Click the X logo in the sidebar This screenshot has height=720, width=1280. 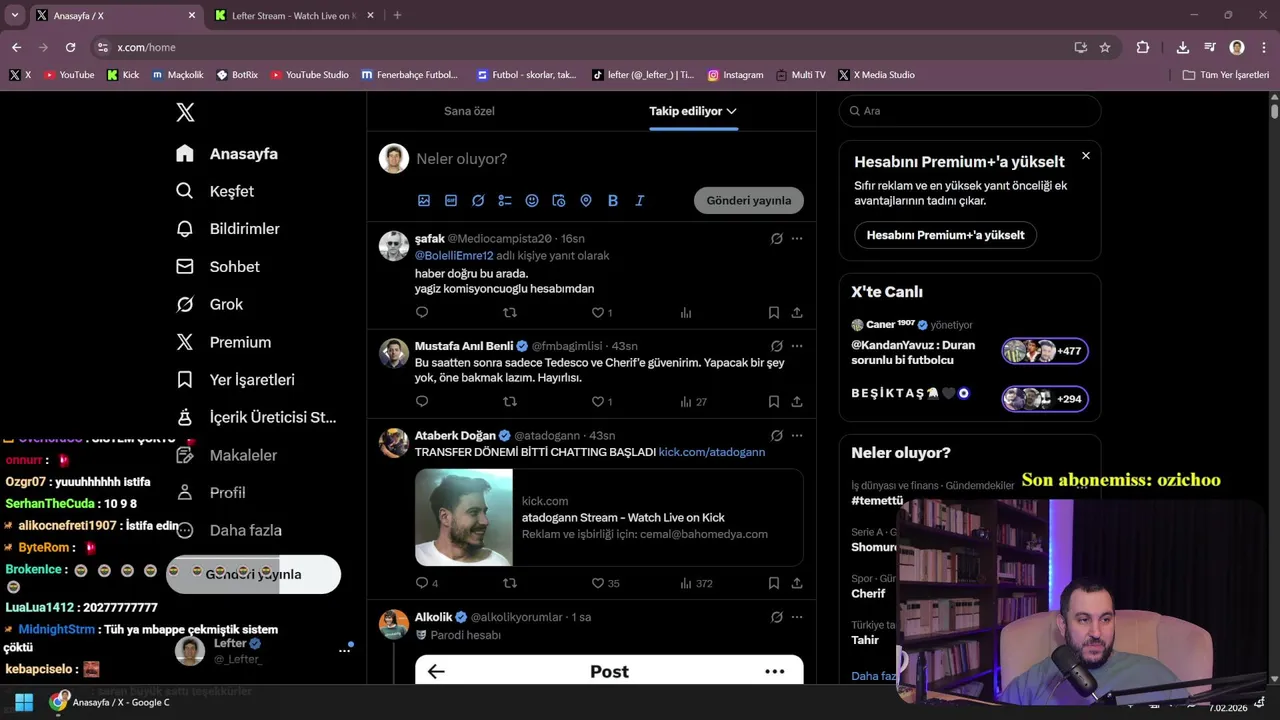185,112
